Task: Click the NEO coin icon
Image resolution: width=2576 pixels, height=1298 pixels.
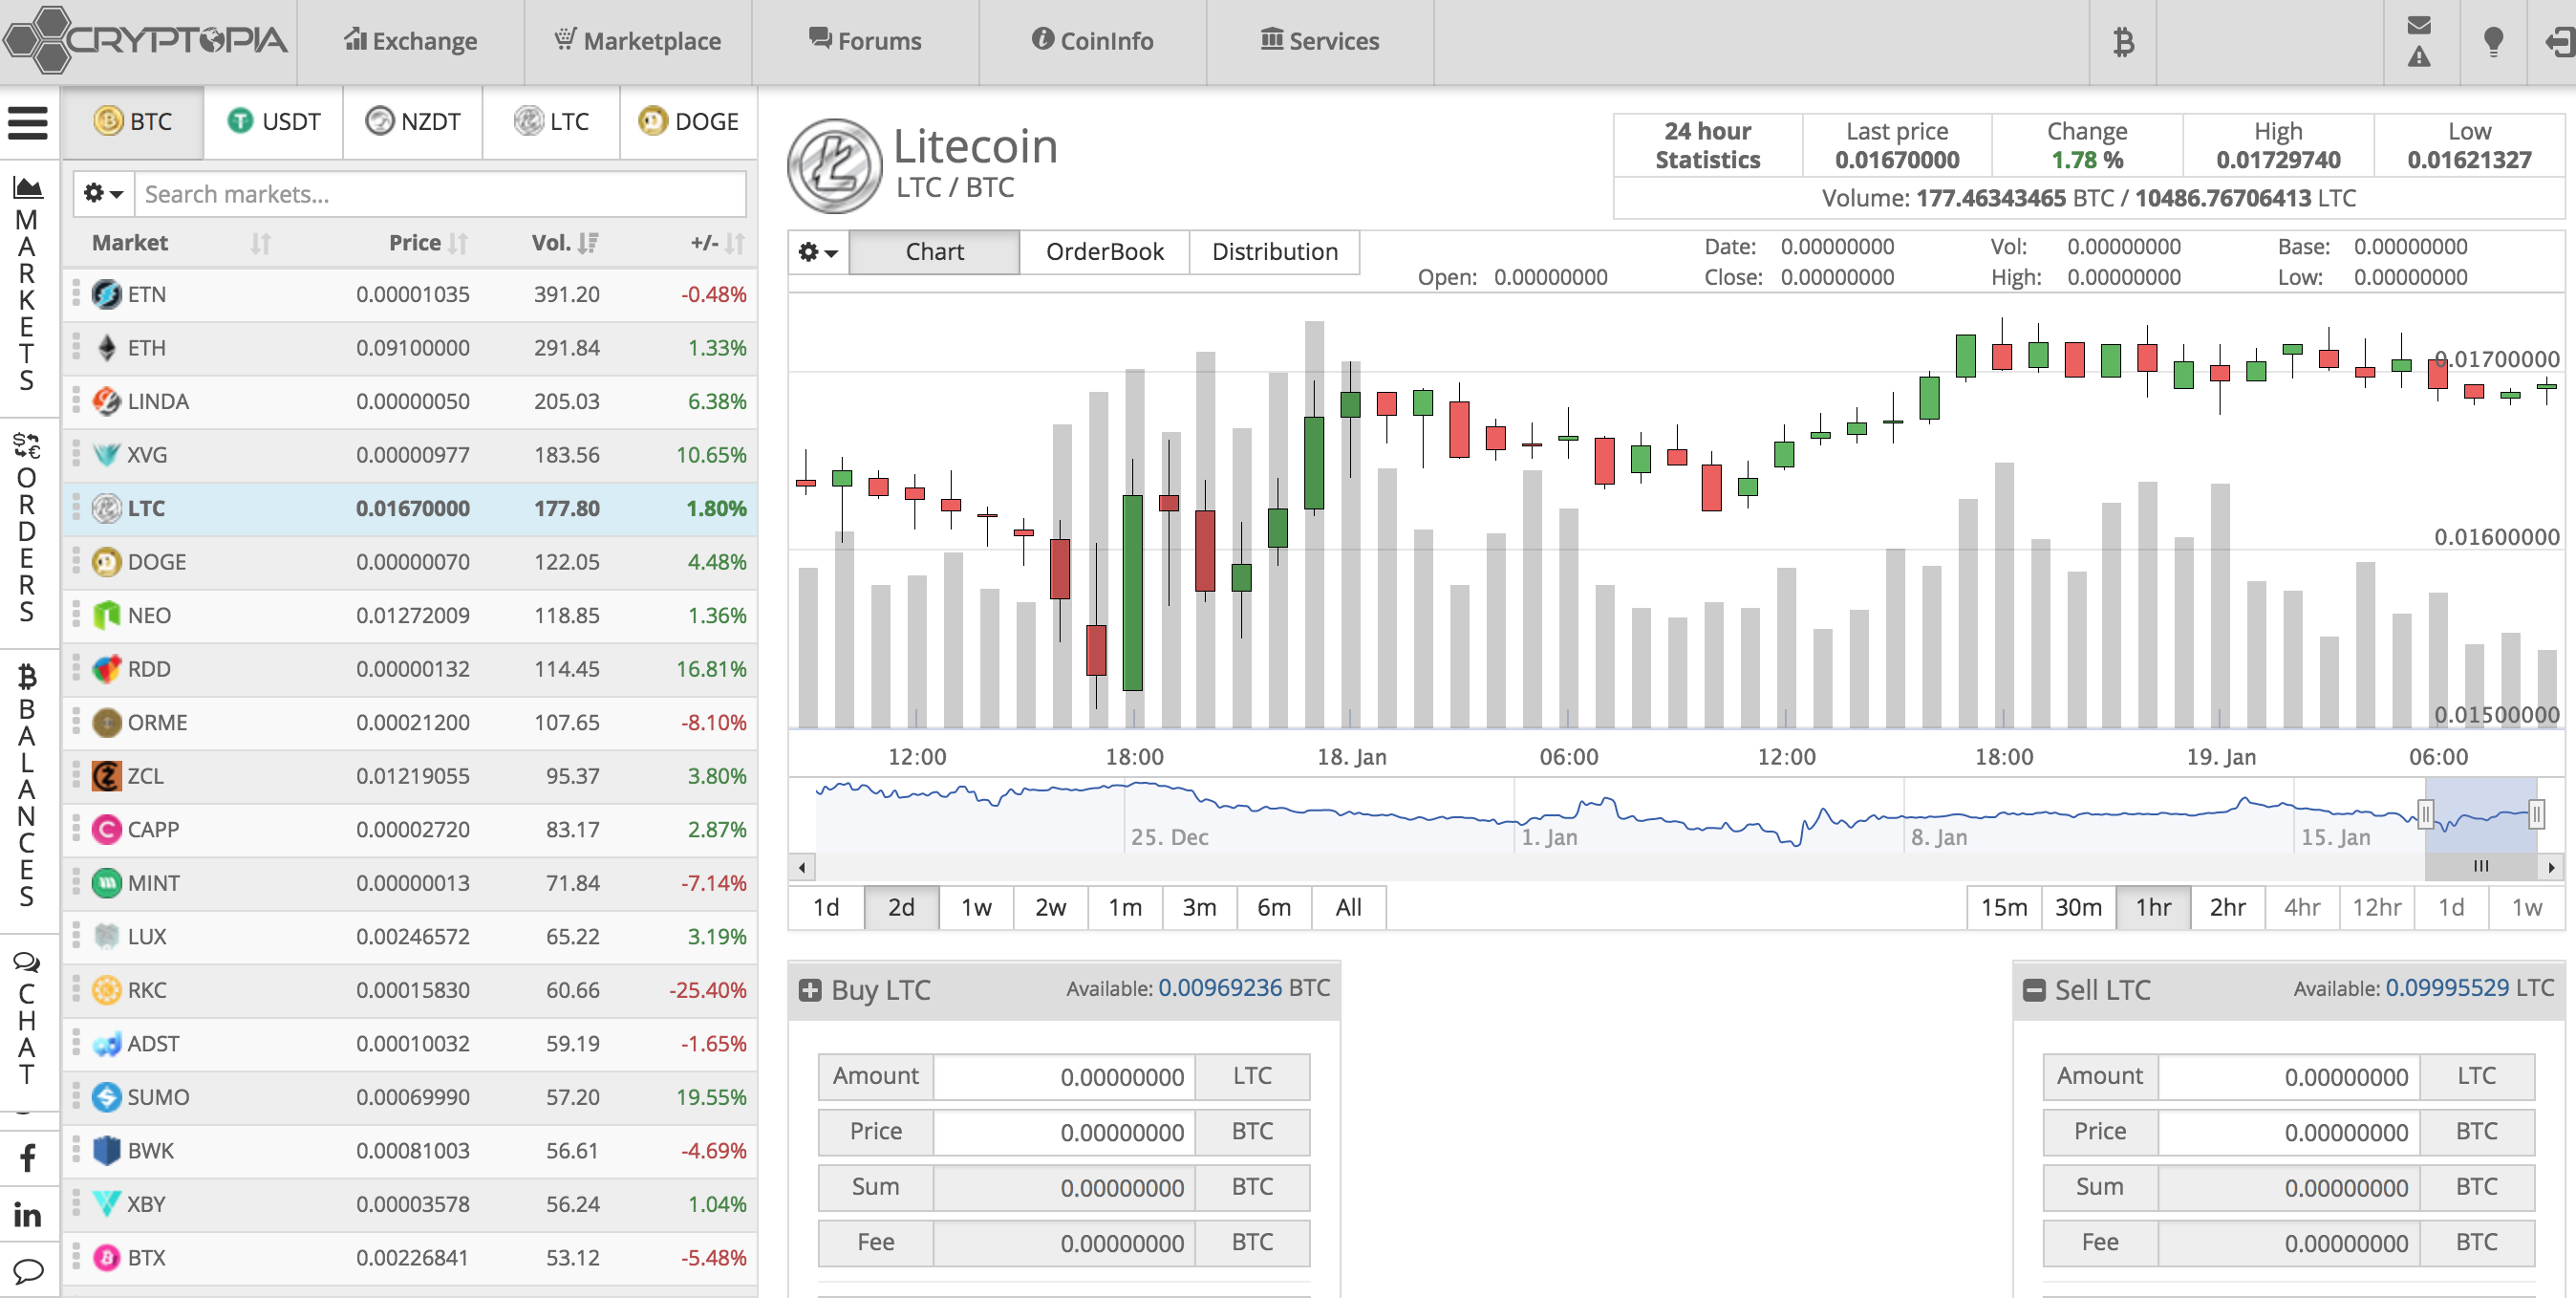Action: coord(106,615)
